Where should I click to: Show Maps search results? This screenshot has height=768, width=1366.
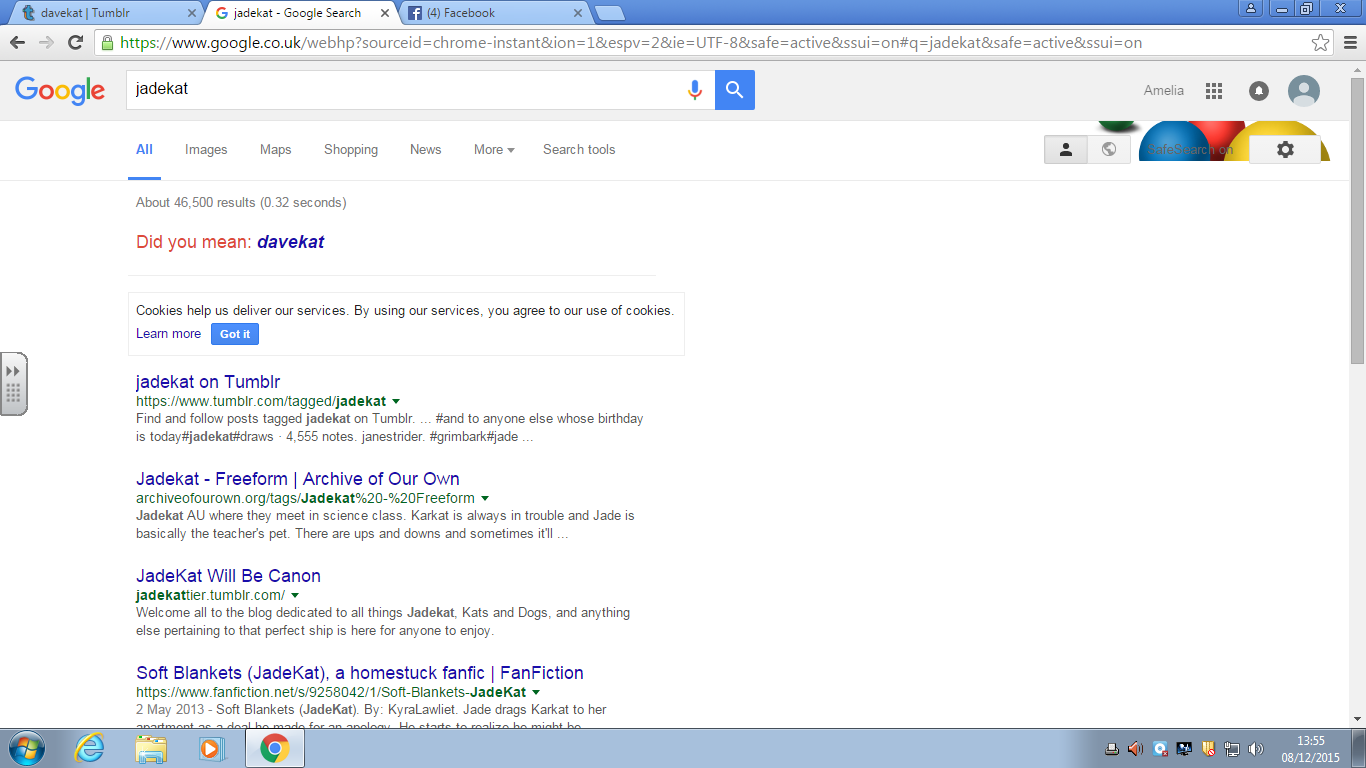pyautogui.click(x=276, y=150)
